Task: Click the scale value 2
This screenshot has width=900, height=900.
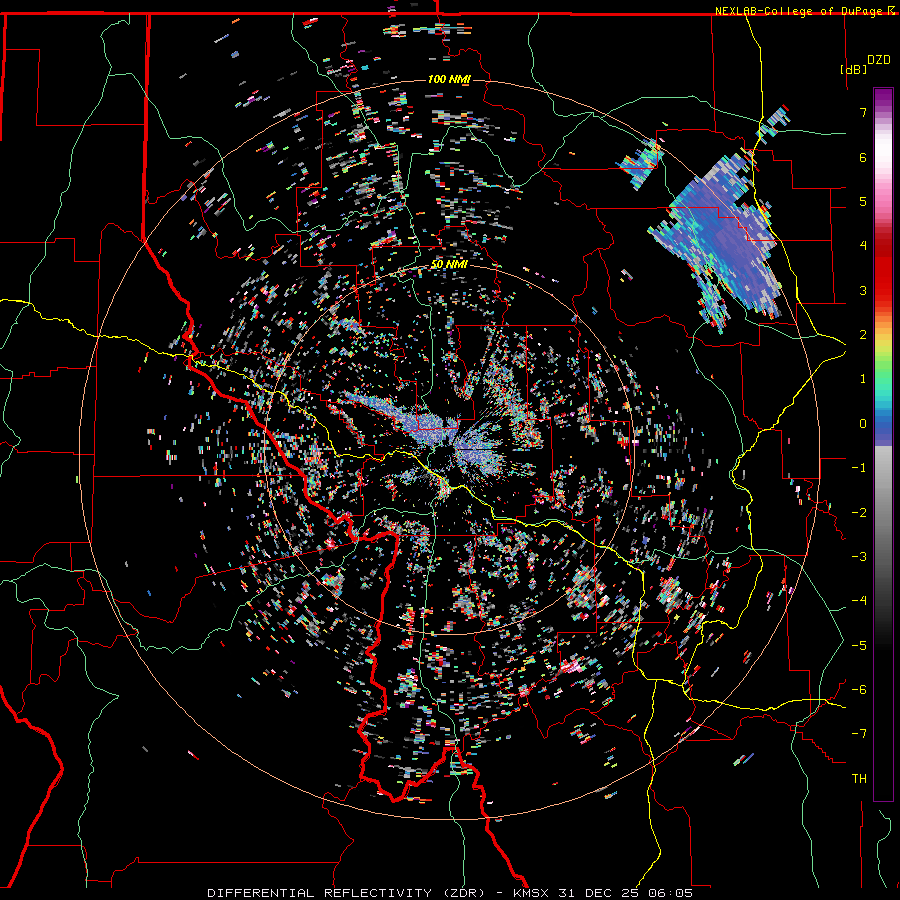Action: point(863,335)
